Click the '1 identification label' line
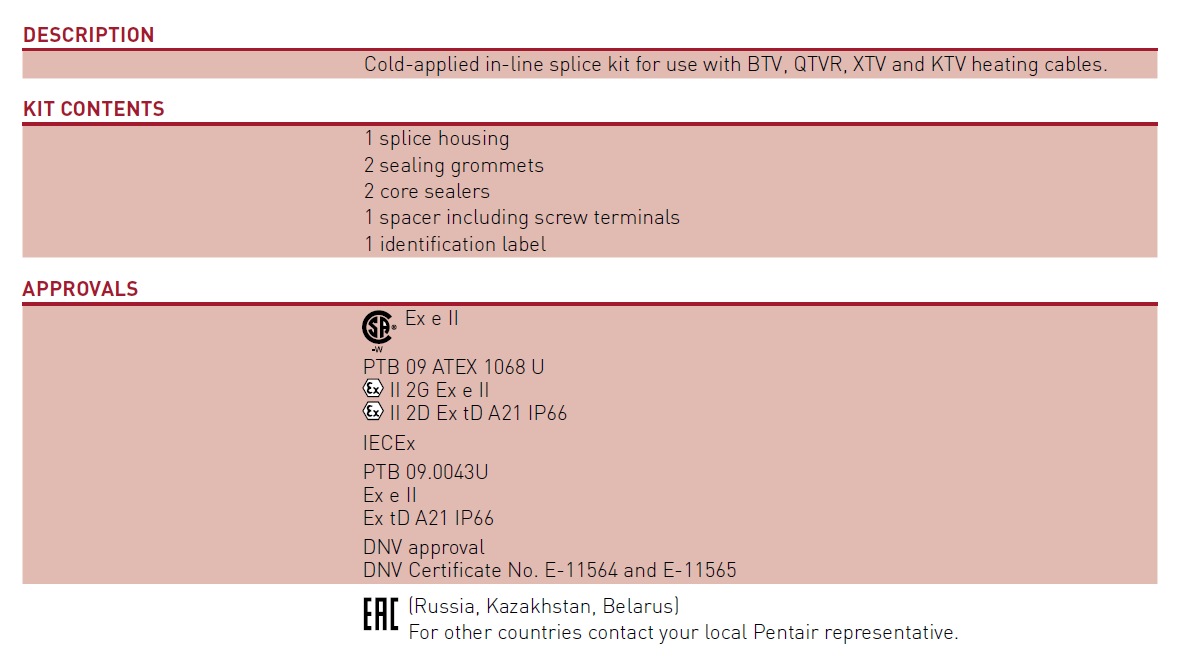The width and height of the screenshot is (1179, 652). 455,244
